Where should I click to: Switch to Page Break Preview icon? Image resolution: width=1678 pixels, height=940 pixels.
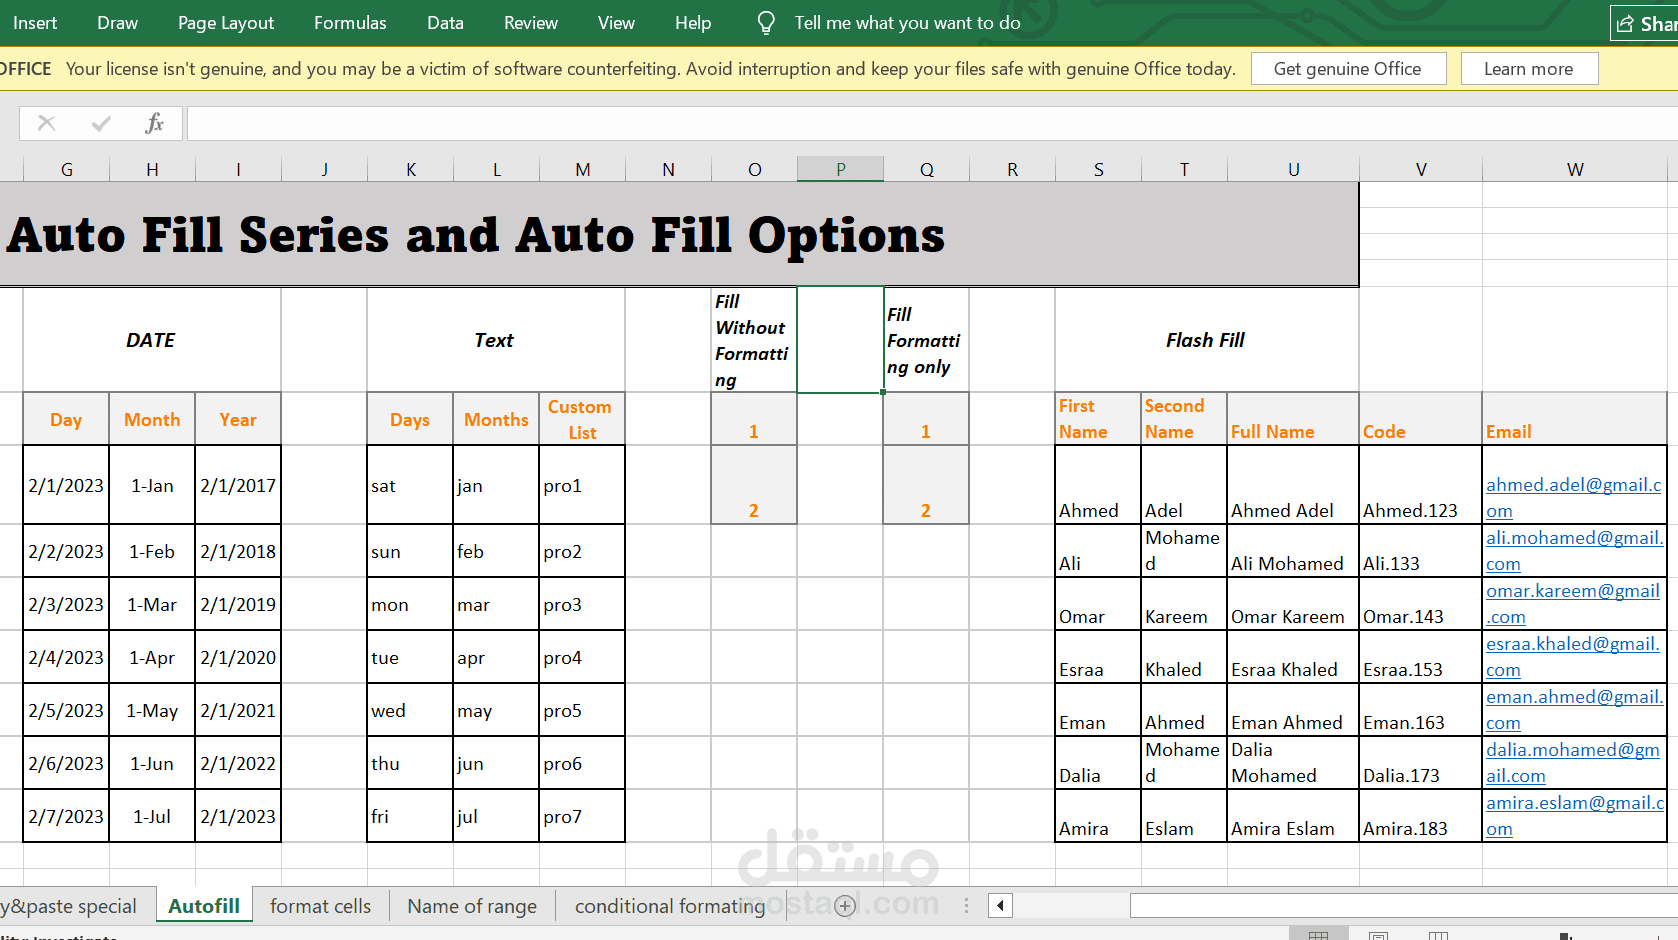point(1438,935)
